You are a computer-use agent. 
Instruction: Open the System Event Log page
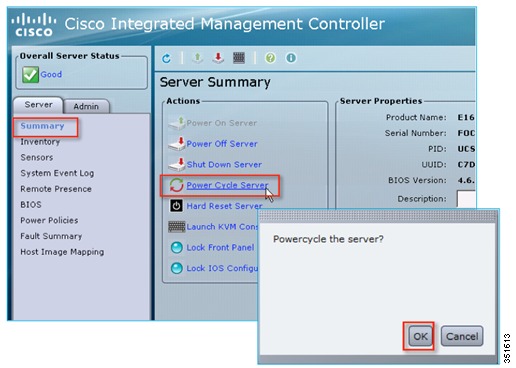57,173
